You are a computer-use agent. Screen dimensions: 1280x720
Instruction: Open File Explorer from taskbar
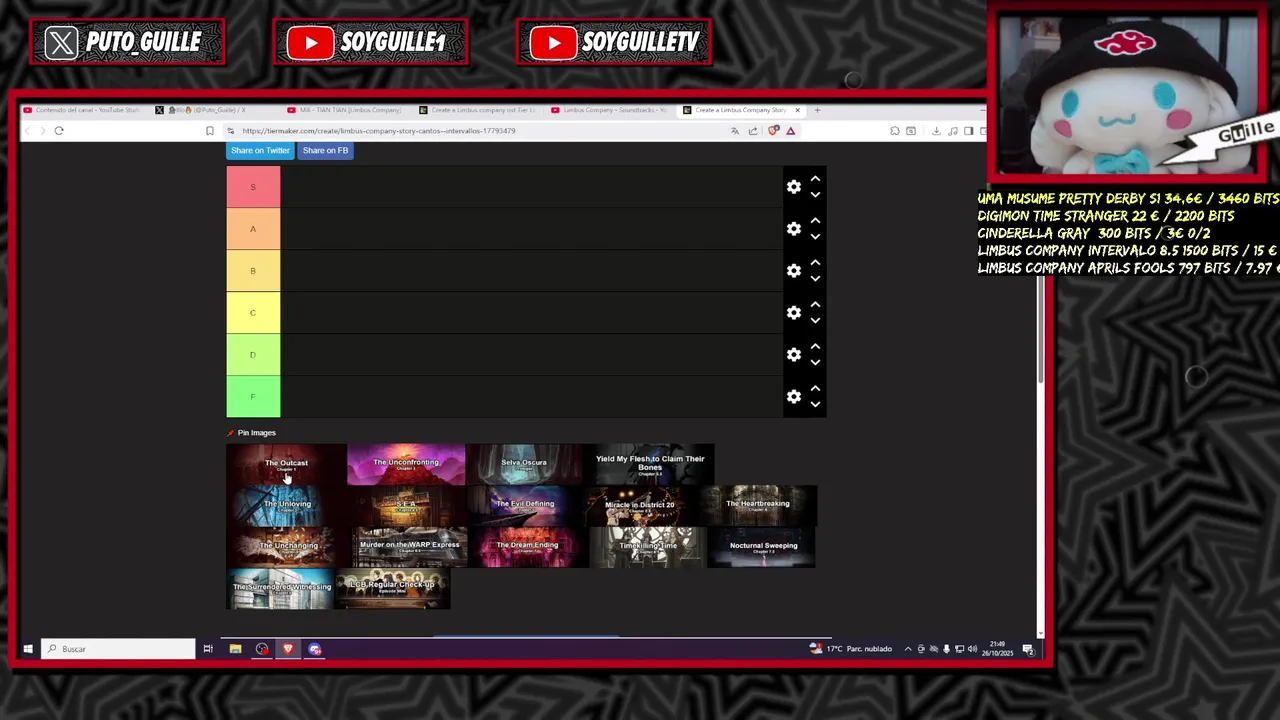[x=235, y=649]
